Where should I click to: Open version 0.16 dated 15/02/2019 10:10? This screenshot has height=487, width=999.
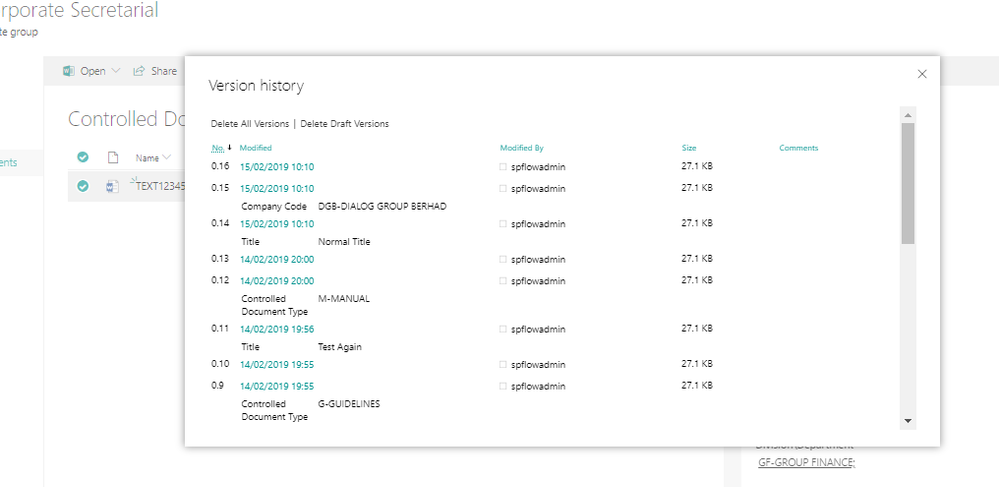click(x=277, y=167)
